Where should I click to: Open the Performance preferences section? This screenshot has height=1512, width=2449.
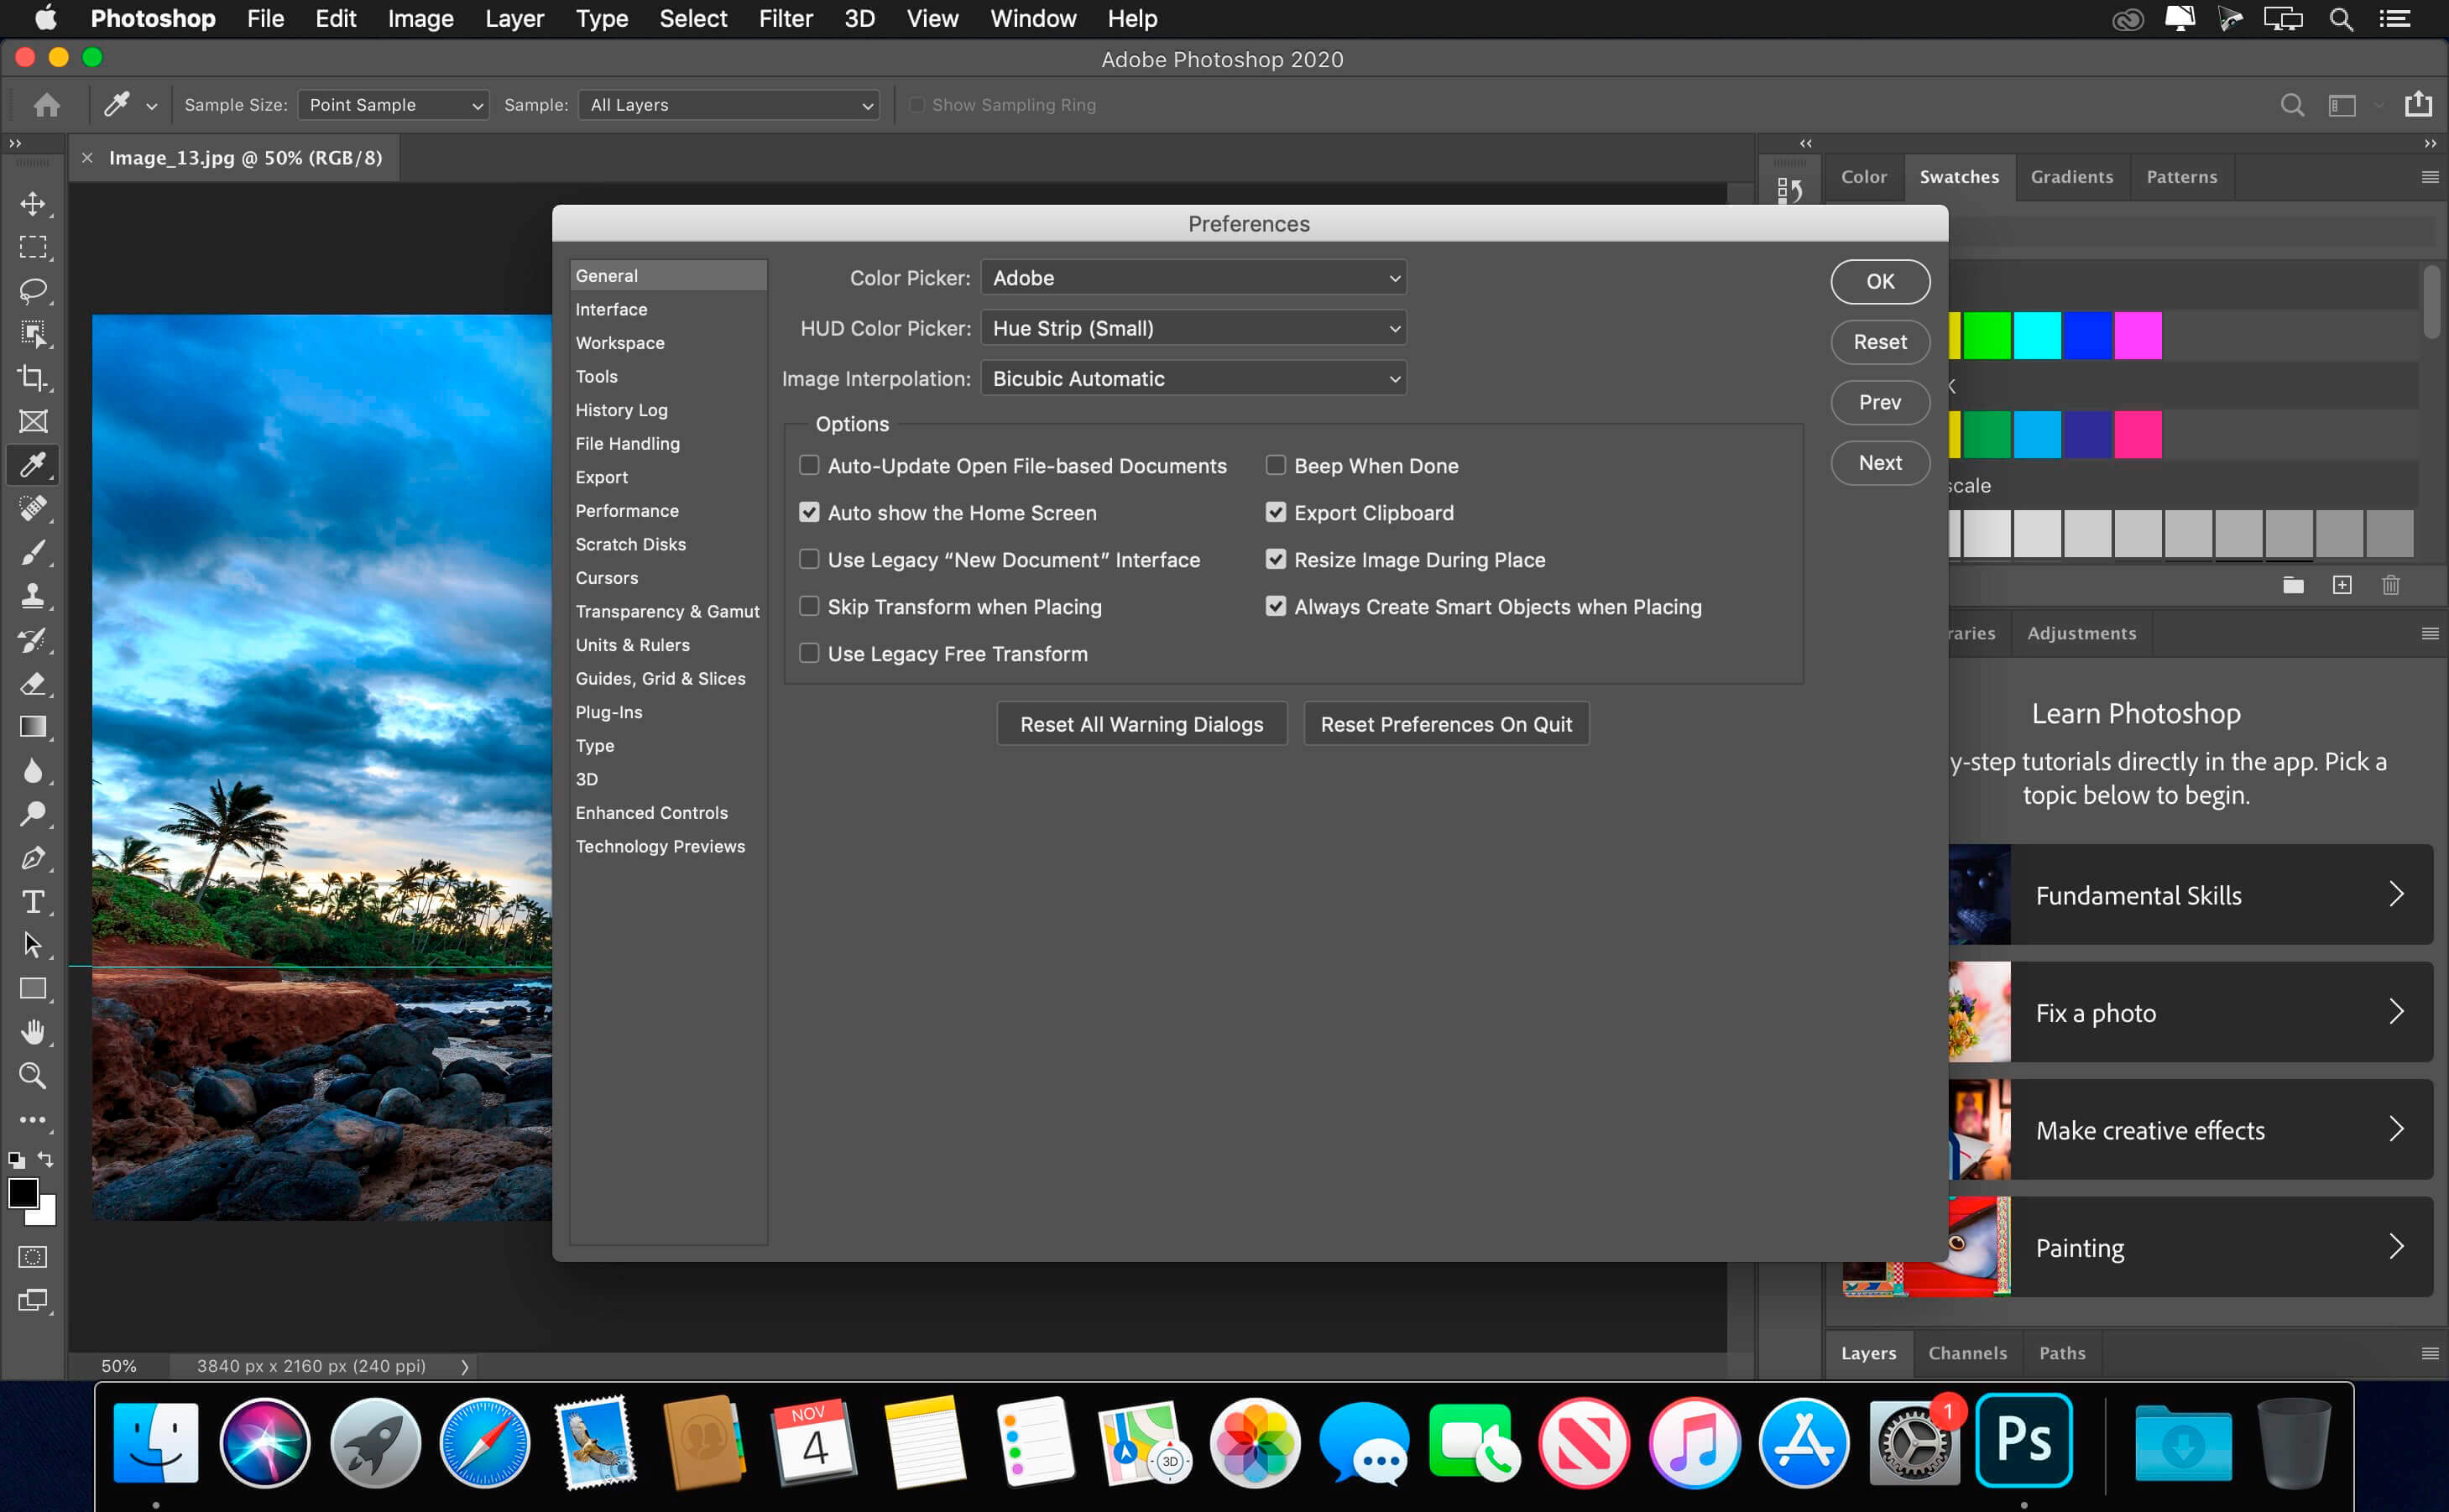click(626, 508)
